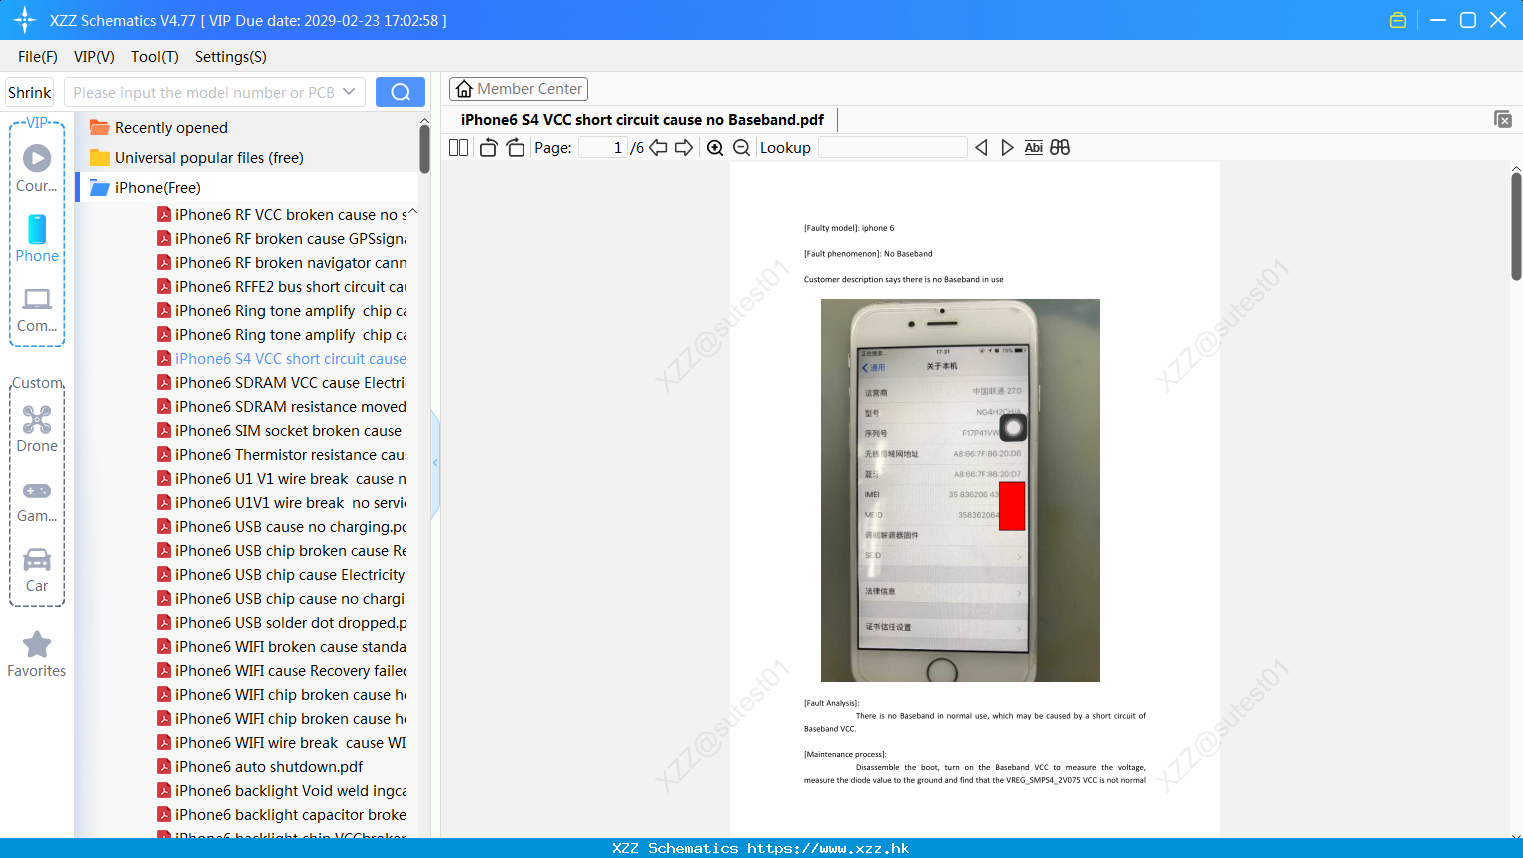Screen dimensions: 1523x858
Task: Open iPhone6 WIFI broken cause standa file
Action: coord(282,646)
